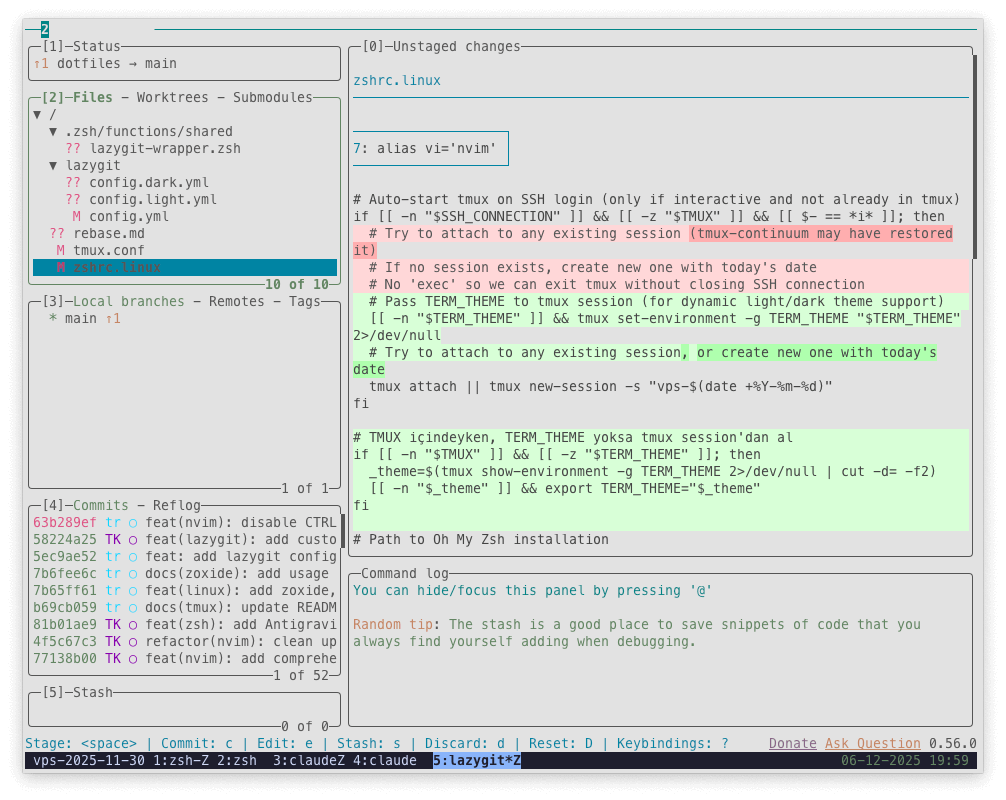The image size is (1006, 800).
Task: Select the highlighted zshrc.linux file
Action: coord(185,268)
